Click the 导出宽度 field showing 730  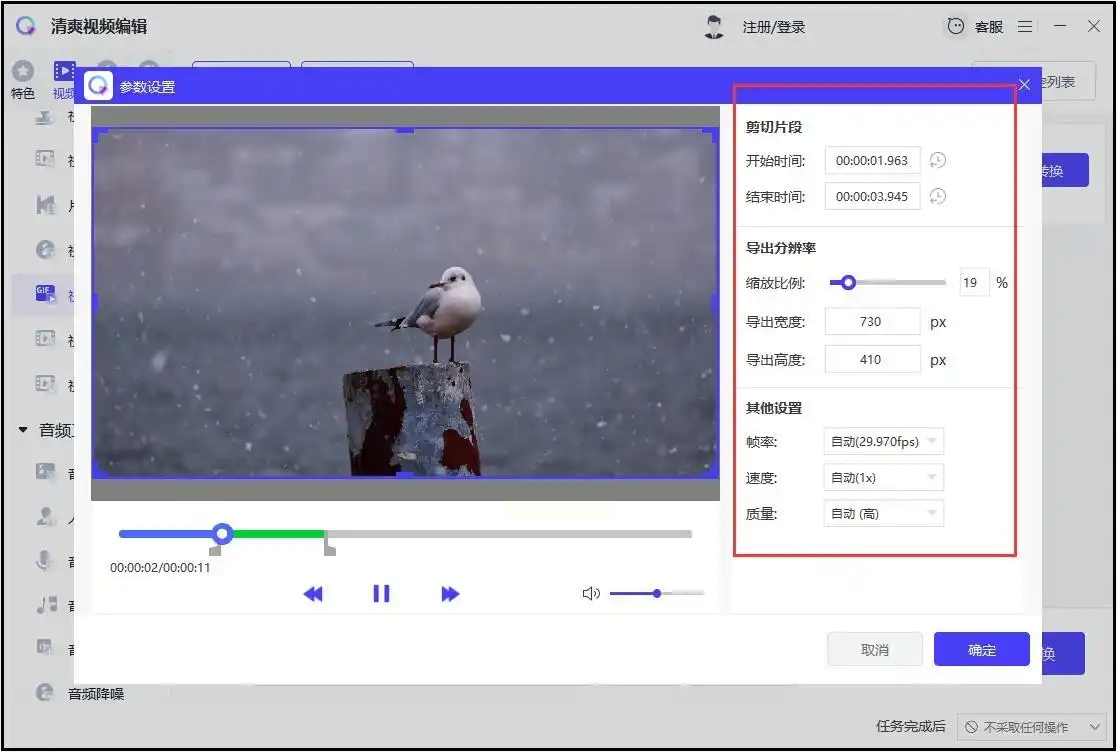[872, 321]
